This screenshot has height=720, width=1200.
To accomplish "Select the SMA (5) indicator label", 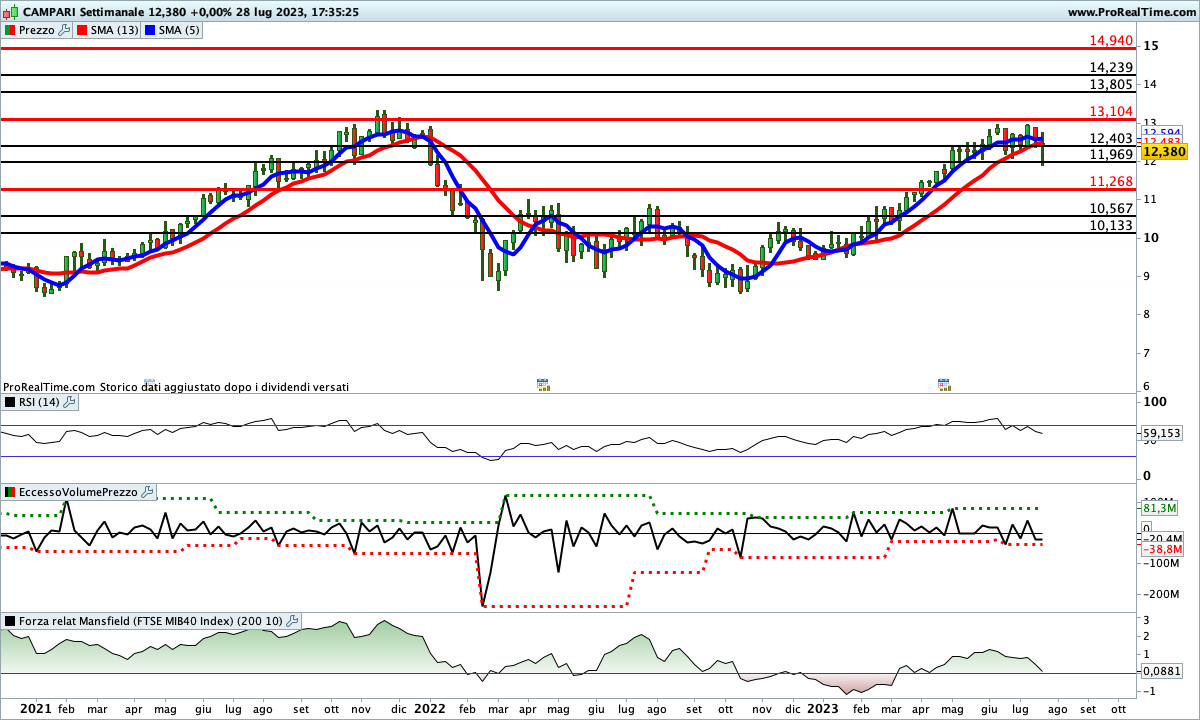I will [178, 30].
